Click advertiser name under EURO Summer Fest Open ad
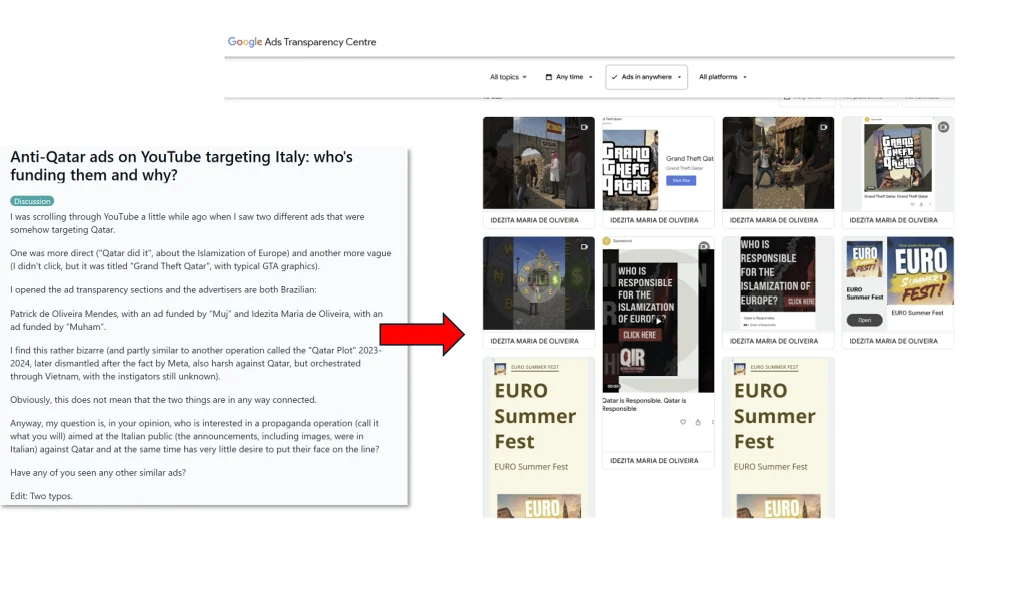The width and height of the screenshot is (1010, 590). point(893,341)
